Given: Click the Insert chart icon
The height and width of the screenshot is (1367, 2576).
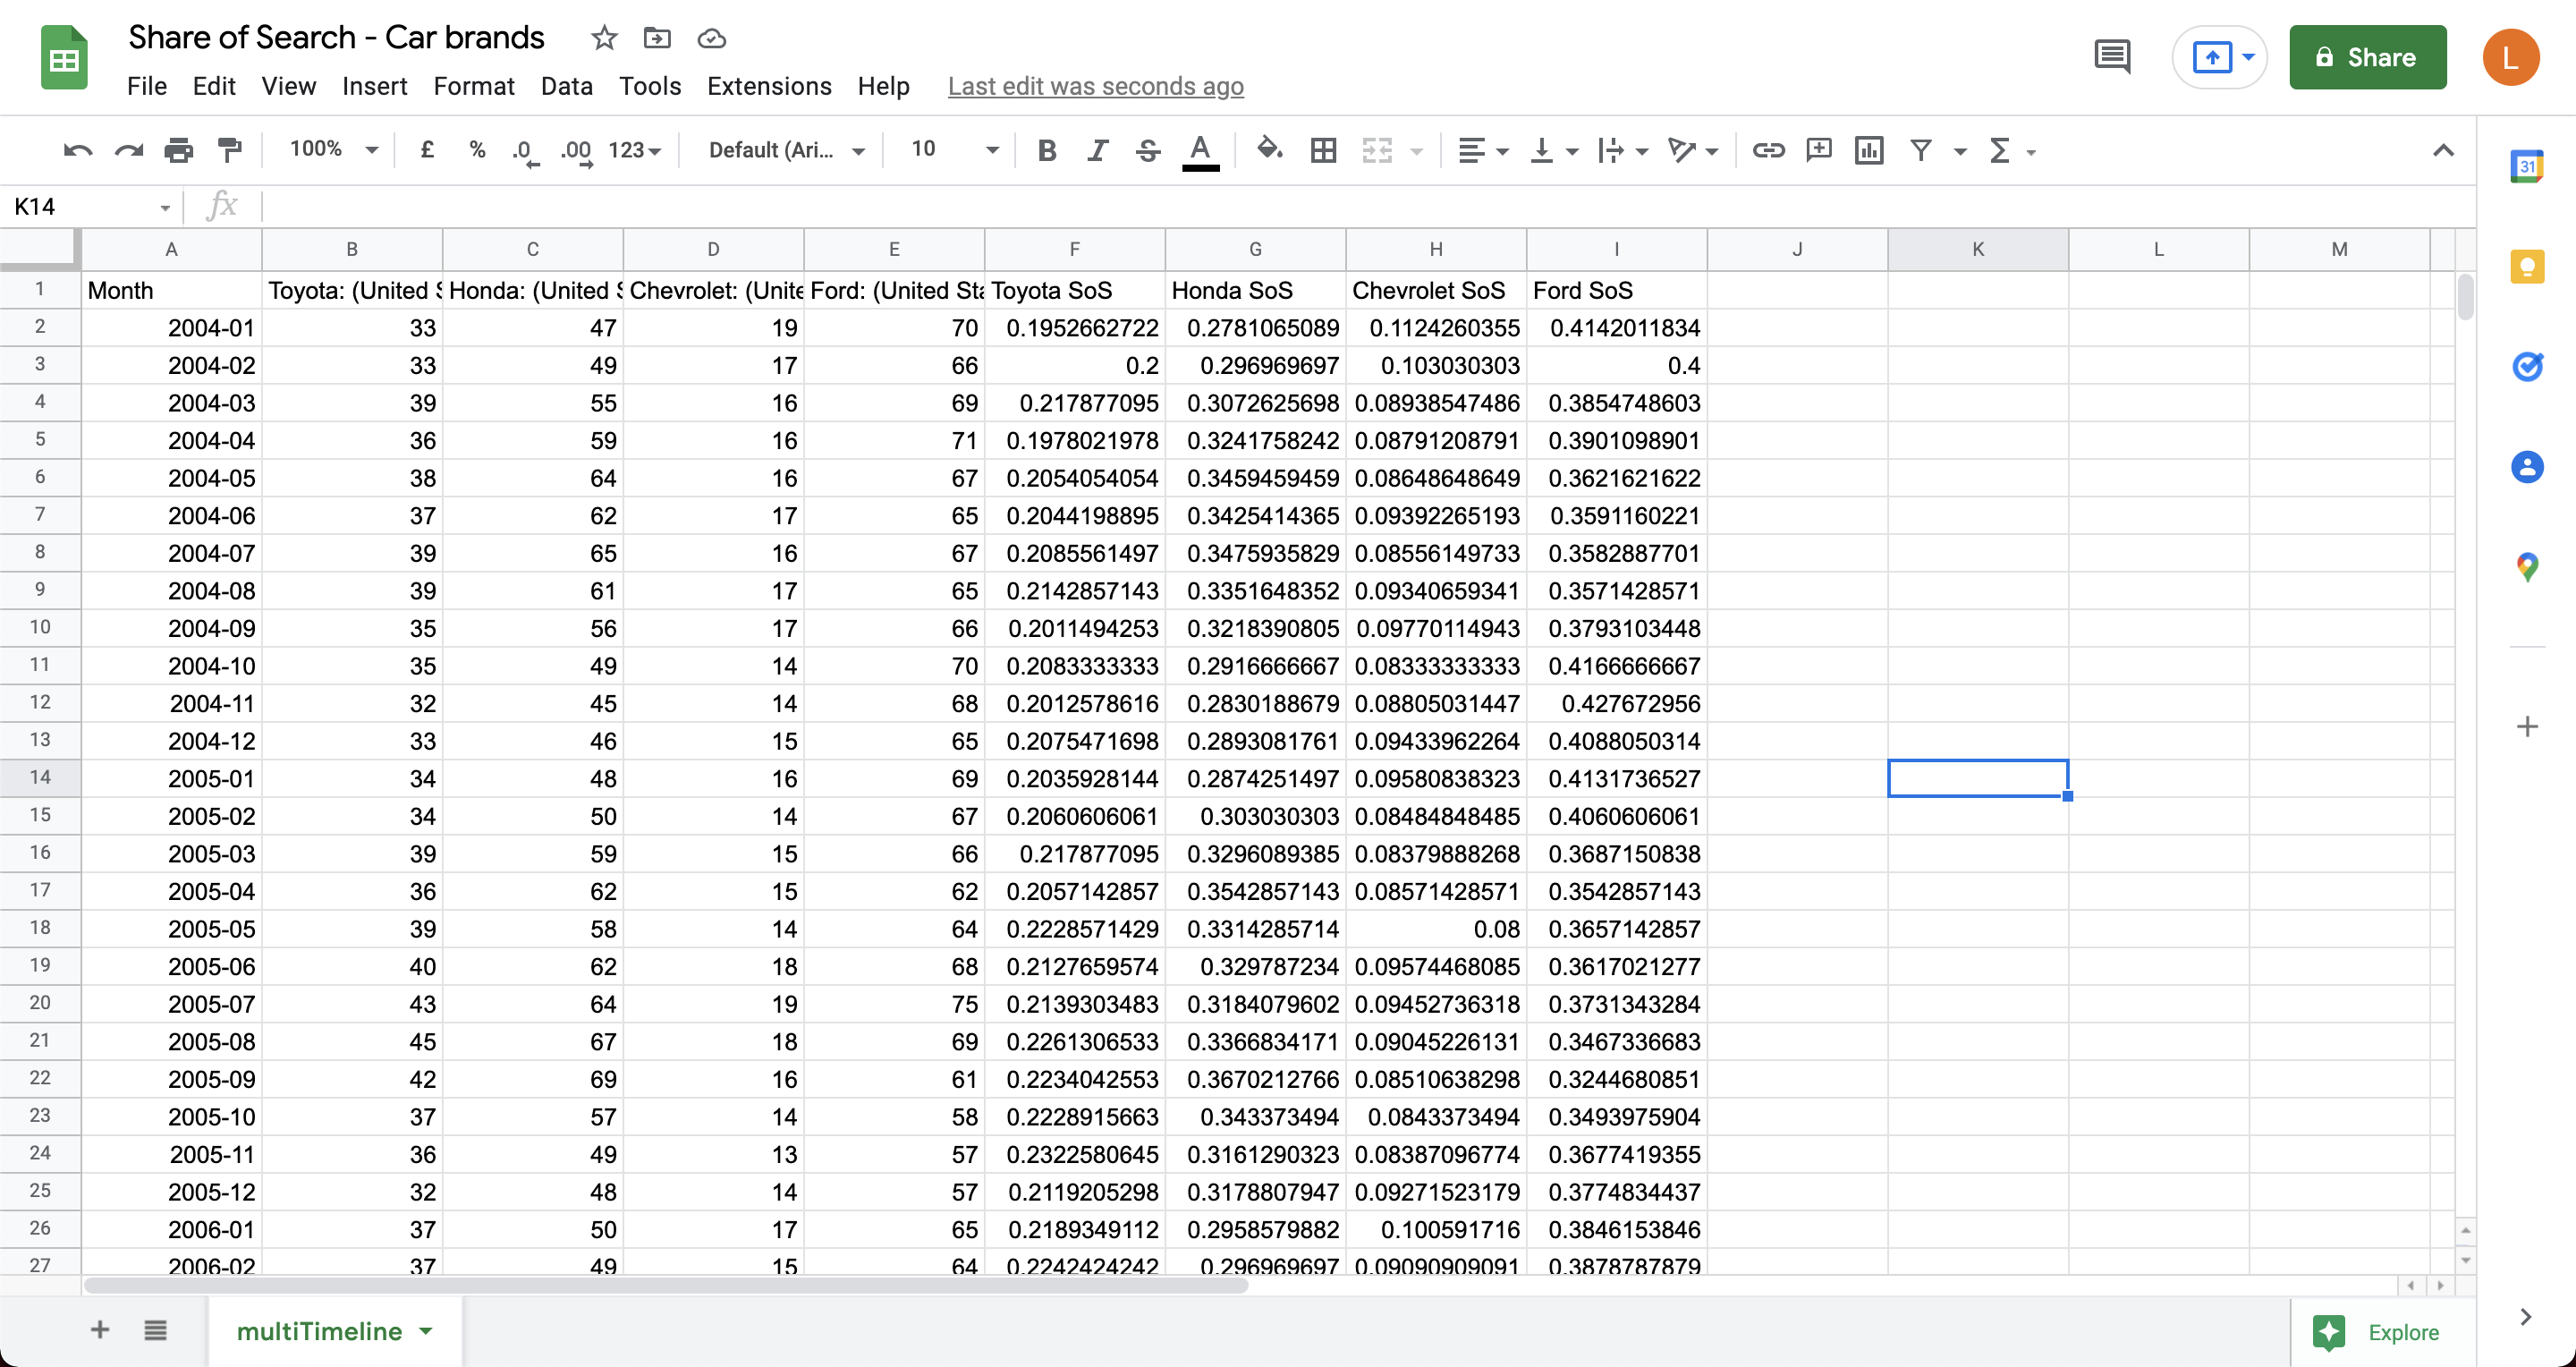Looking at the screenshot, I should [x=1869, y=150].
